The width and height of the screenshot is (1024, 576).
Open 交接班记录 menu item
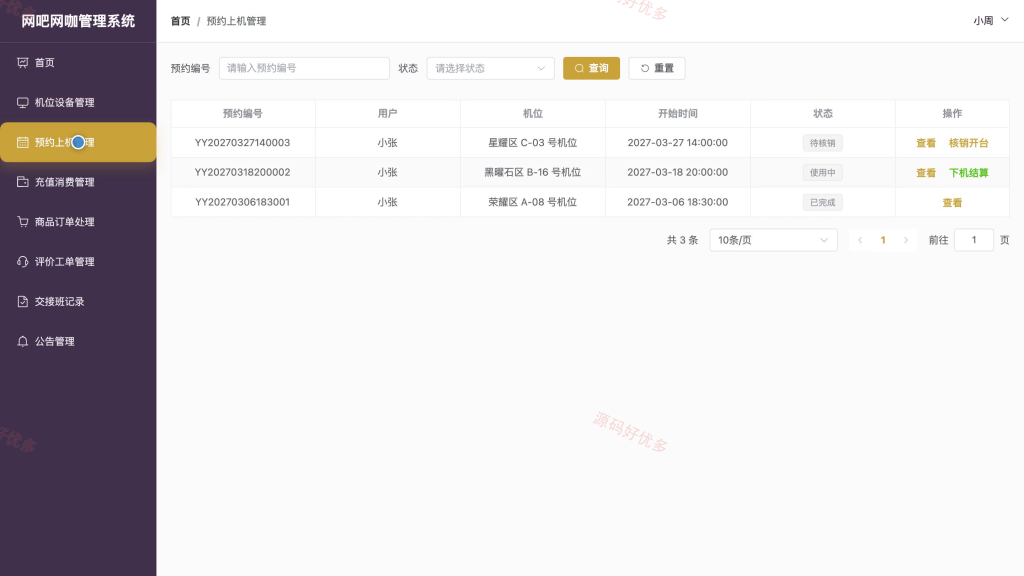78,302
